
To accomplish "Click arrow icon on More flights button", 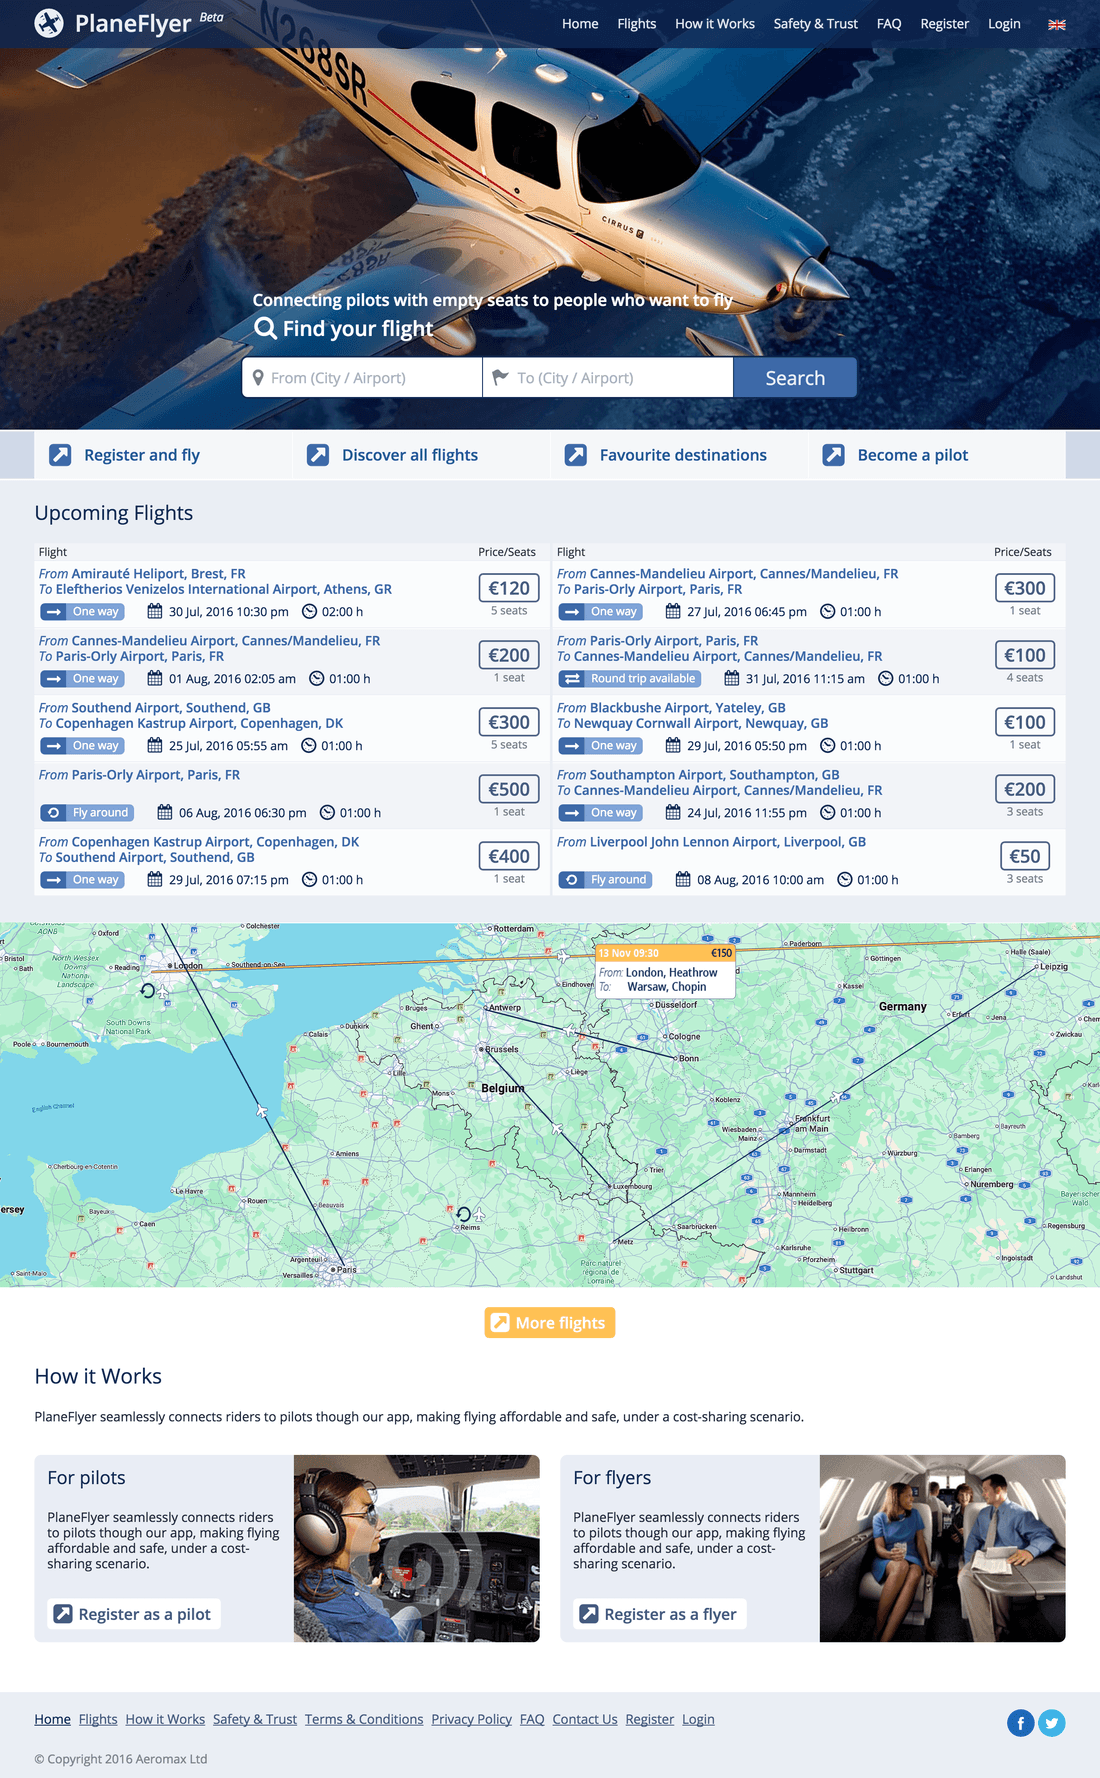I will point(500,1322).
